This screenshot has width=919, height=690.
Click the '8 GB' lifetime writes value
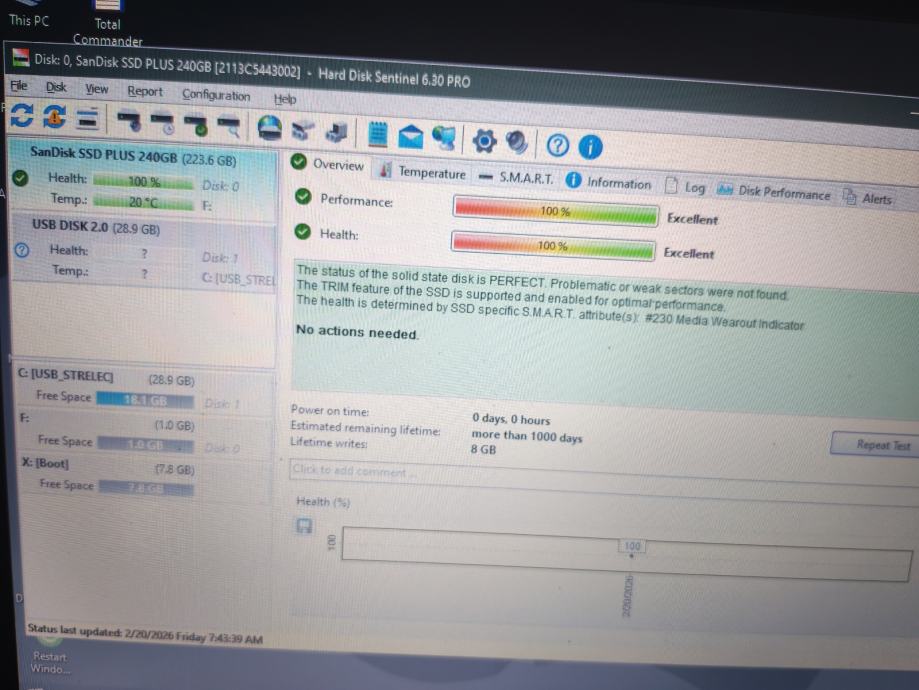(483, 450)
